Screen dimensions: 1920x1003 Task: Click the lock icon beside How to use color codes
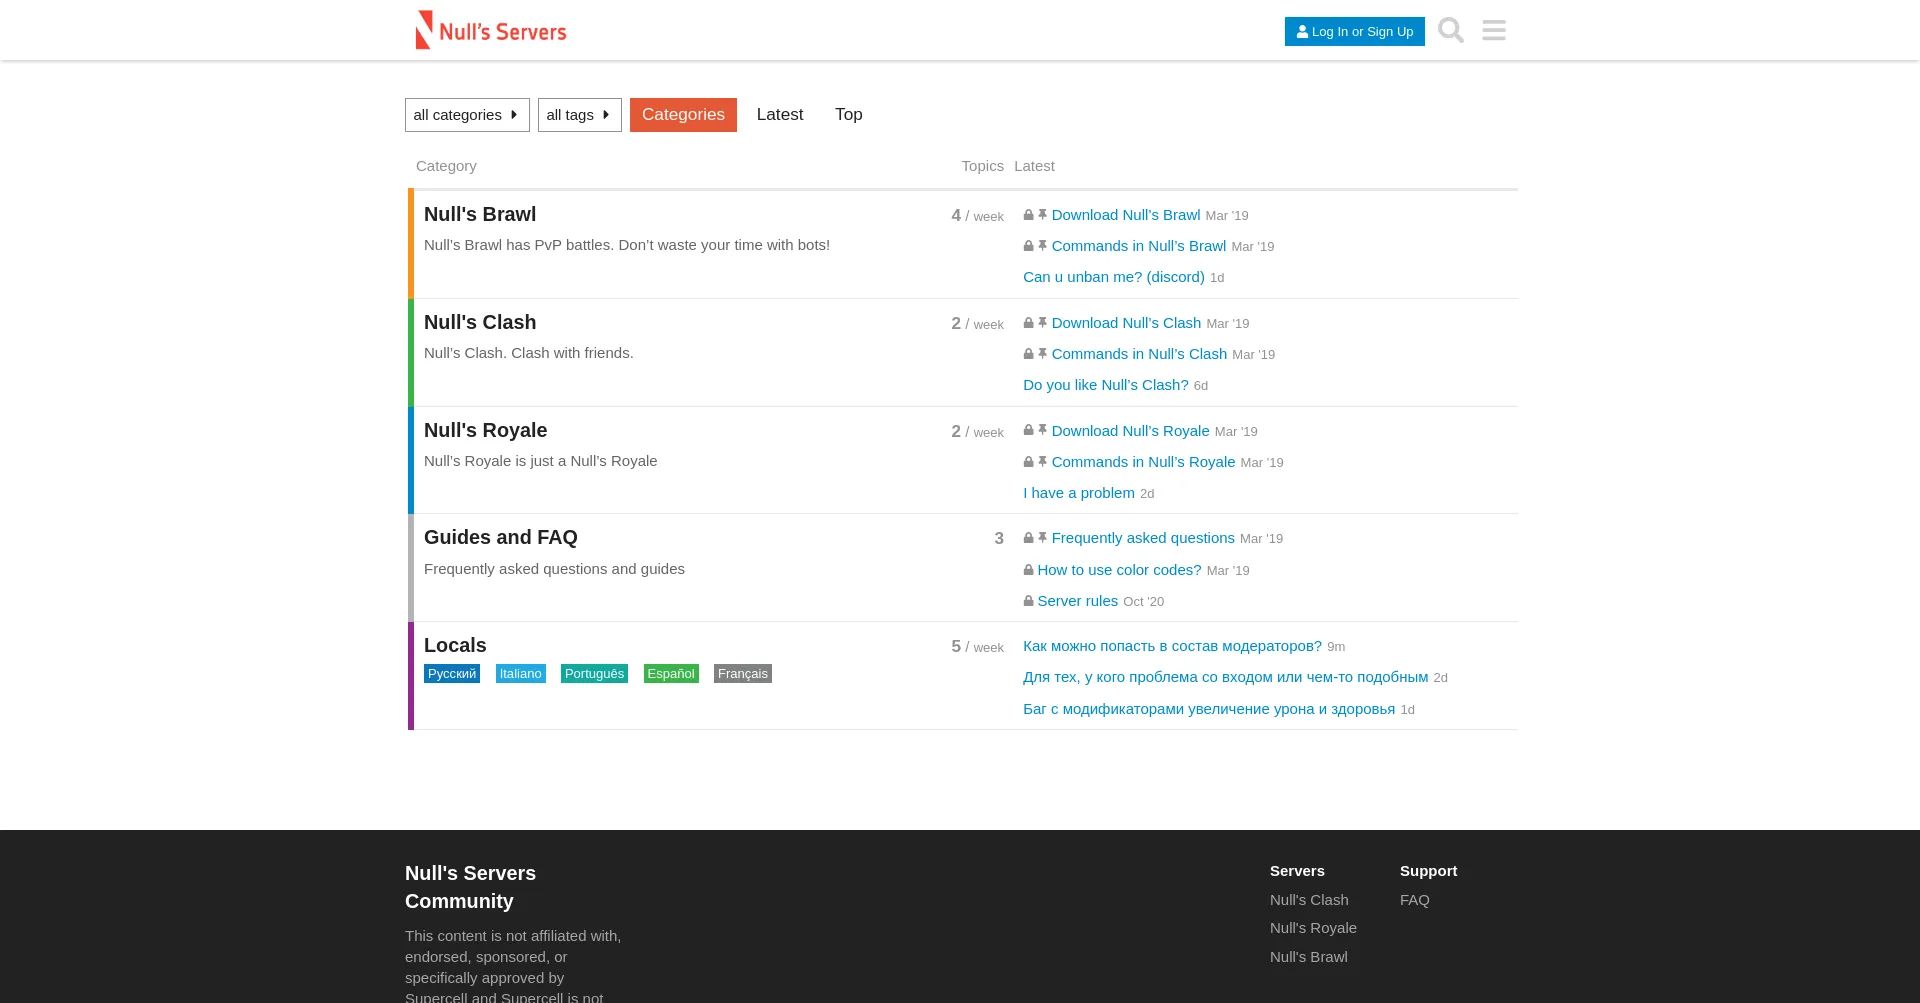coord(1028,570)
